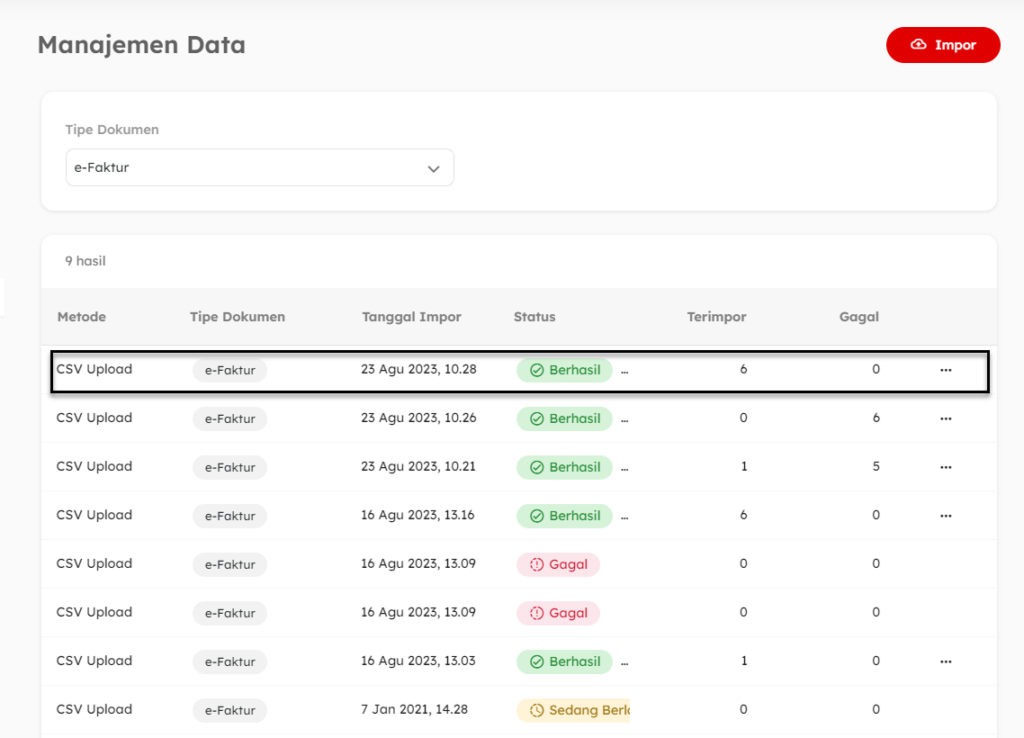1024x738 pixels.
Task: Click the date 16 Agu 2023, 13.03
Action: point(419,661)
